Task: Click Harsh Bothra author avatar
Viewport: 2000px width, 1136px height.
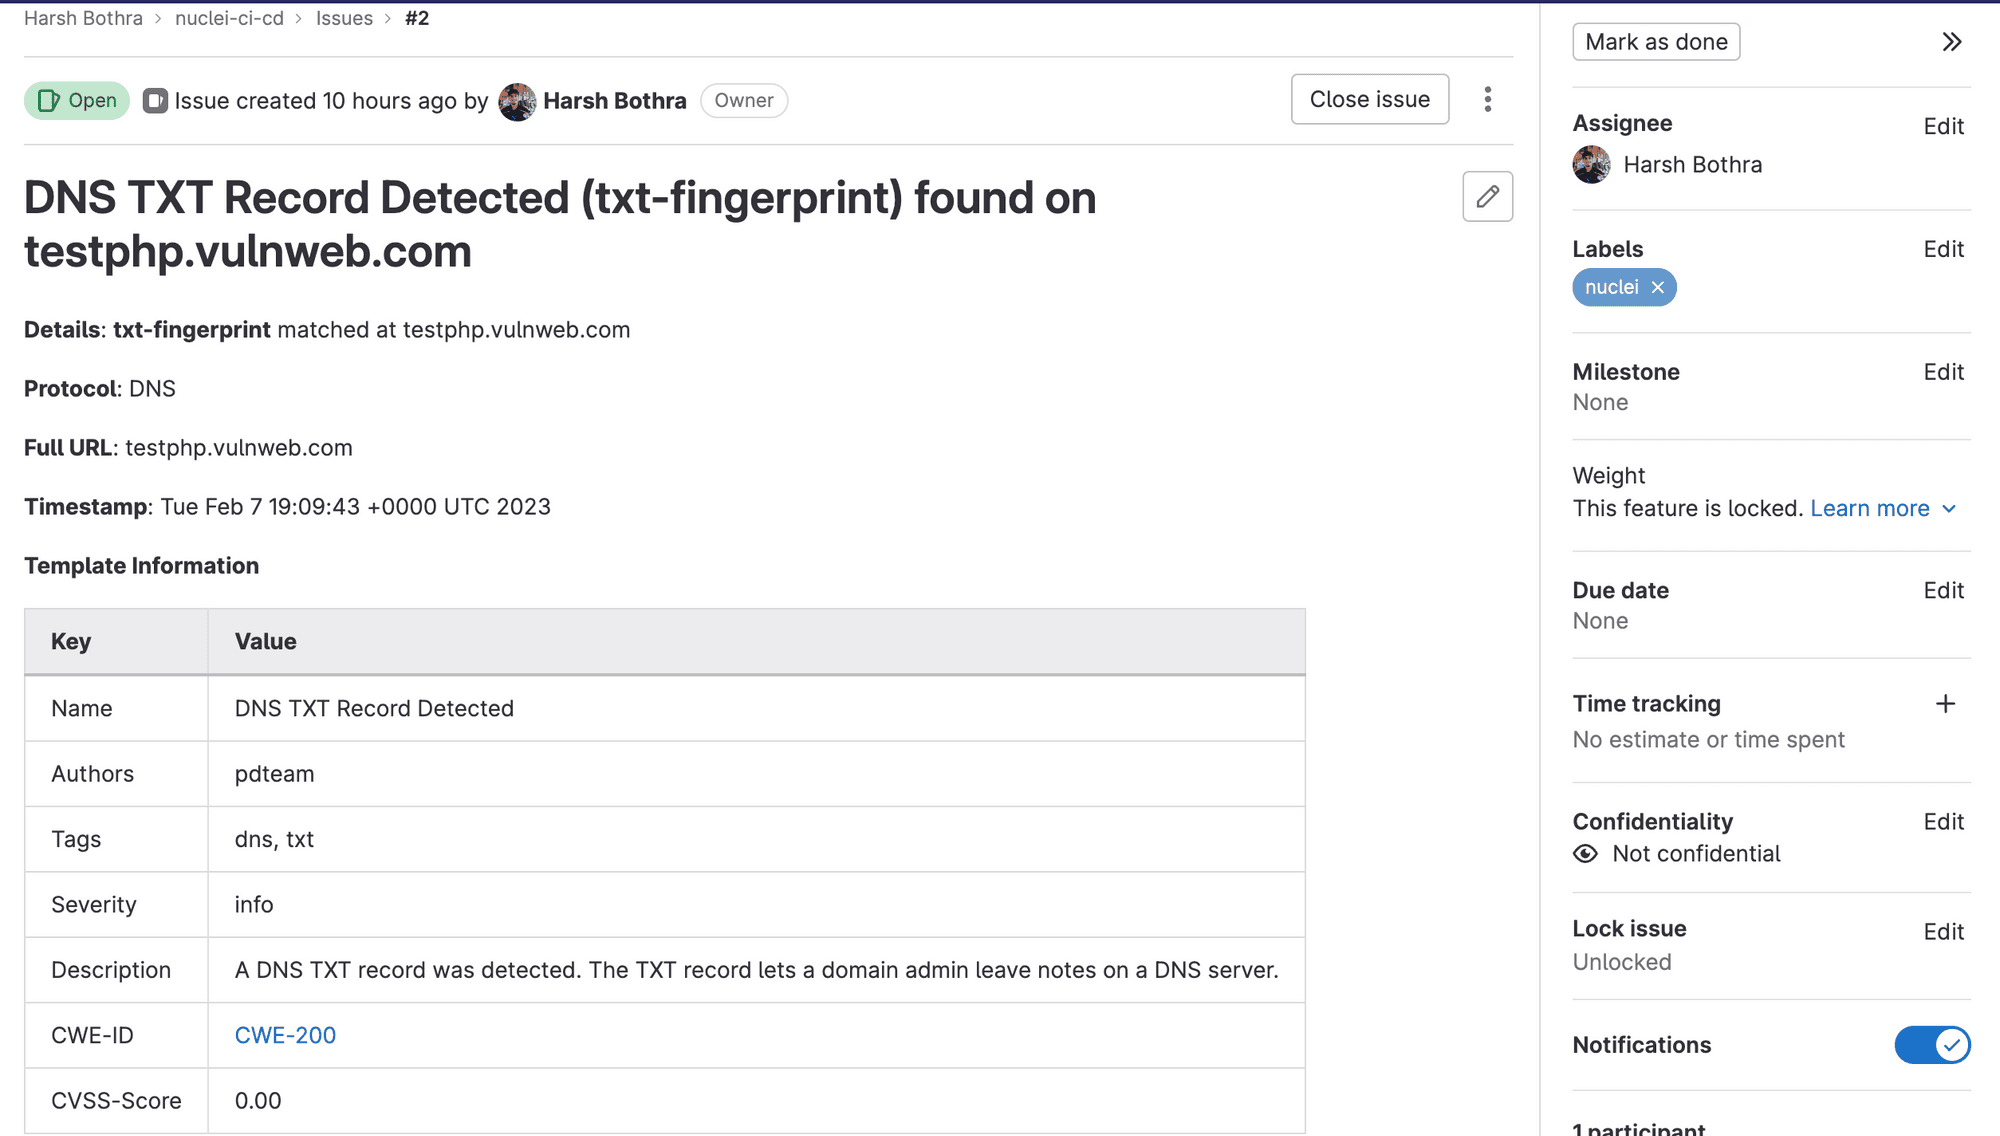Action: [x=517, y=101]
